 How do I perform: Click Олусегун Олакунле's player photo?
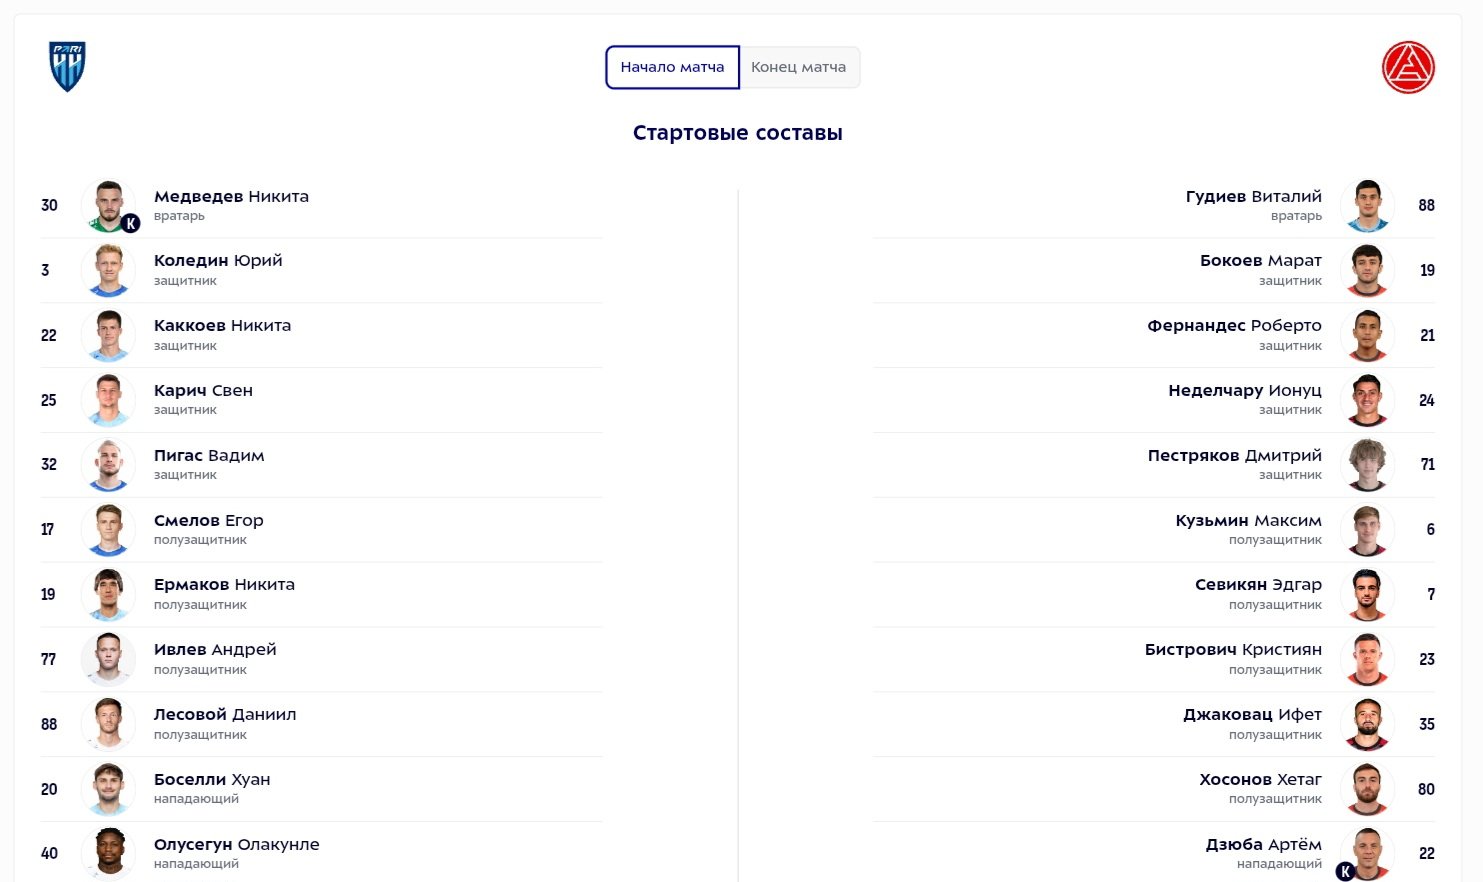108,853
